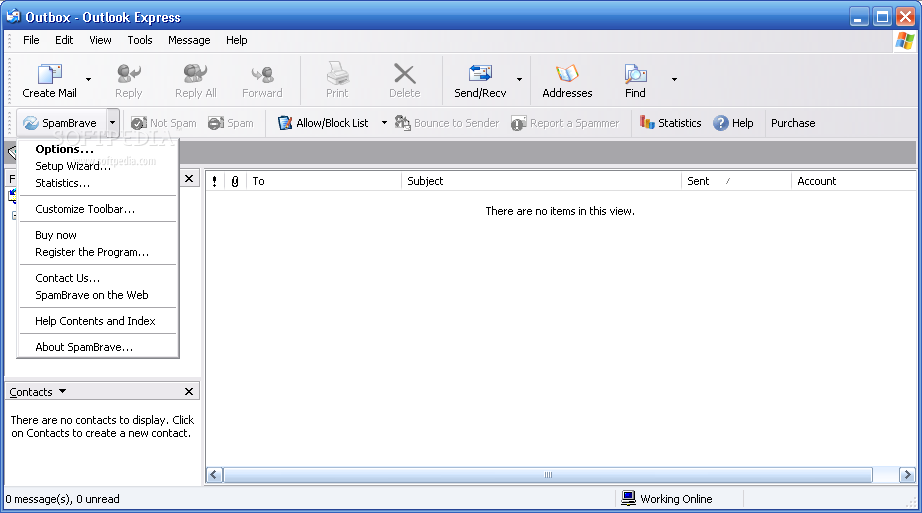Image resolution: width=922 pixels, height=513 pixels.
Task: Choose Setup Wizard... menu entry
Action: [98, 166]
